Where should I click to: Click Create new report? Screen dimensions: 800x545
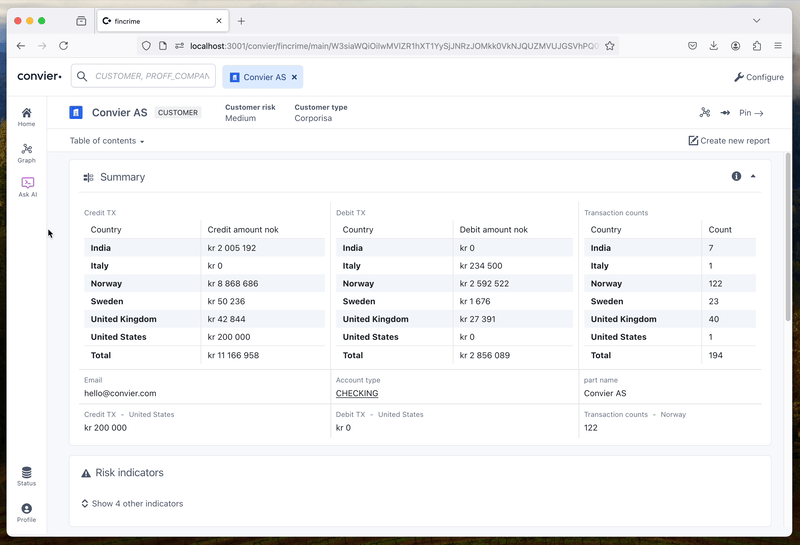pyautogui.click(x=729, y=141)
